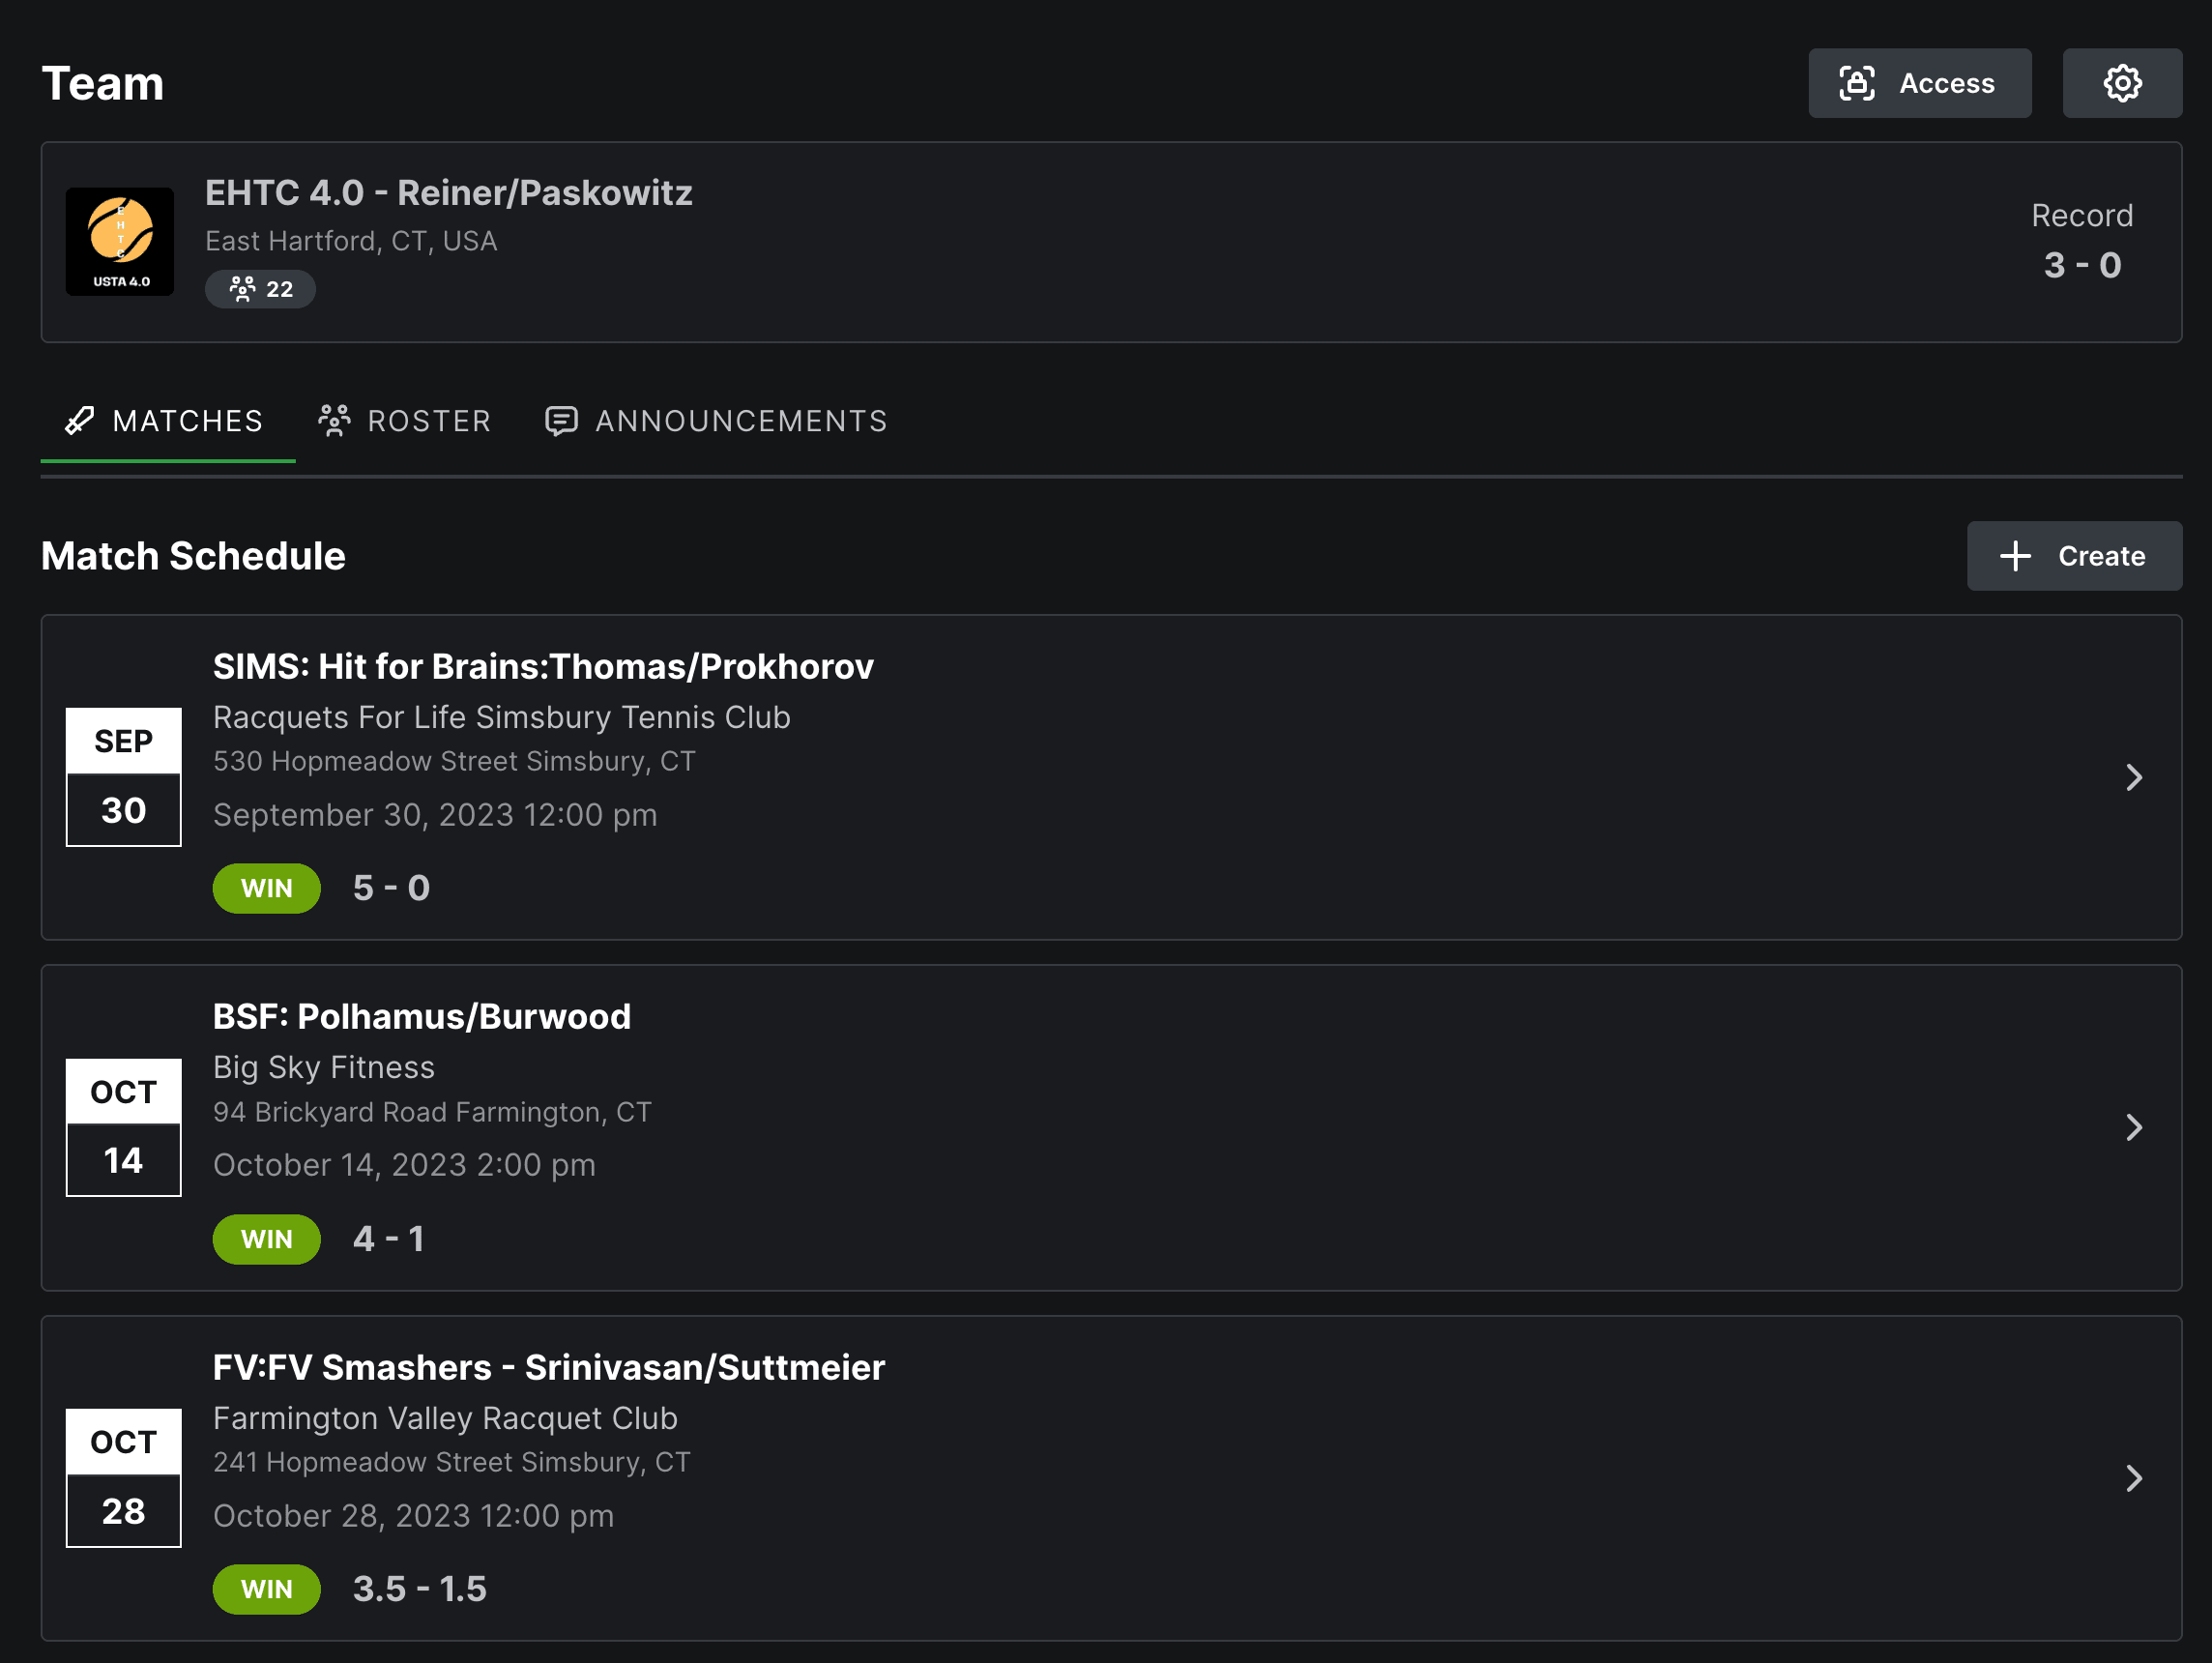Open the Announcements speech bubble icon
The height and width of the screenshot is (1663, 2212).
(562, 421)
